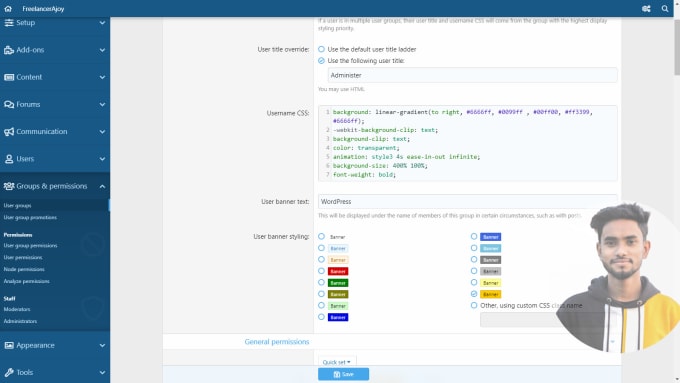Click the User banner text field
The width and height of the screenshot is (680, 383).
click(x=468, y=201)
